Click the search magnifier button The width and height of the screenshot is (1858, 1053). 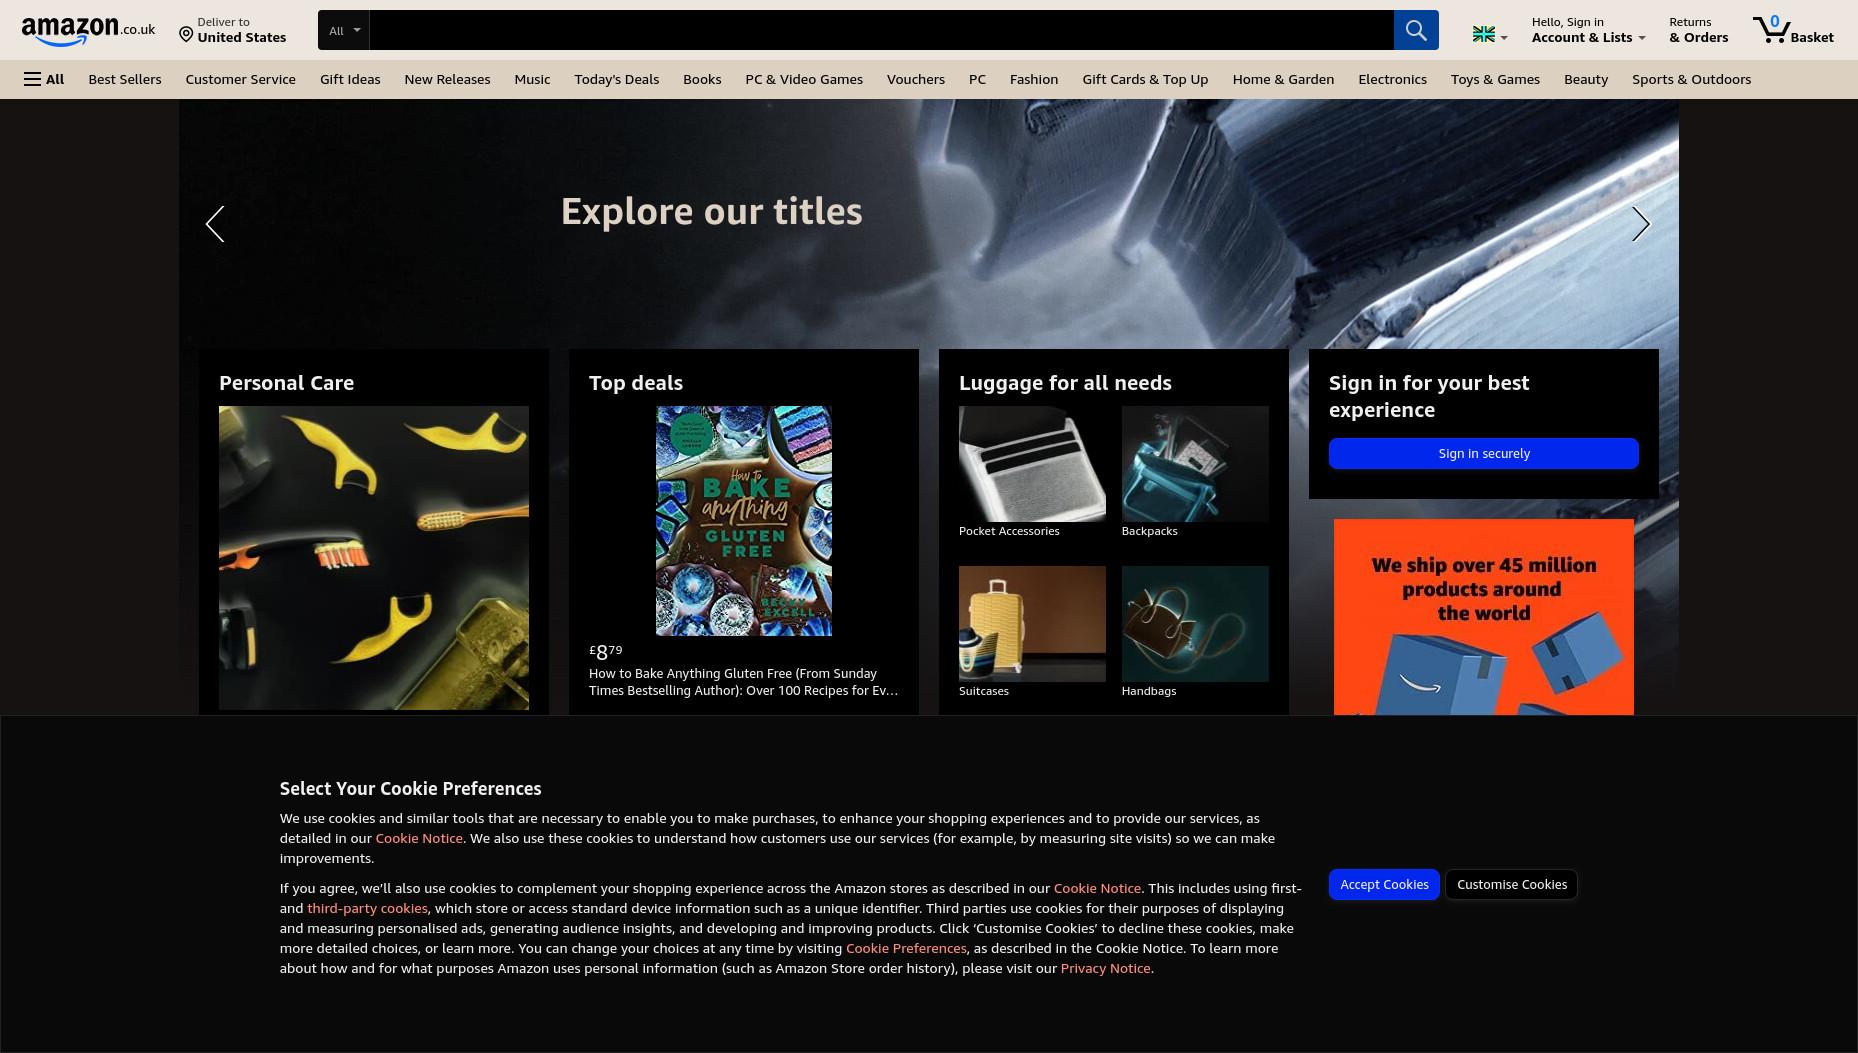(1416, 30)
